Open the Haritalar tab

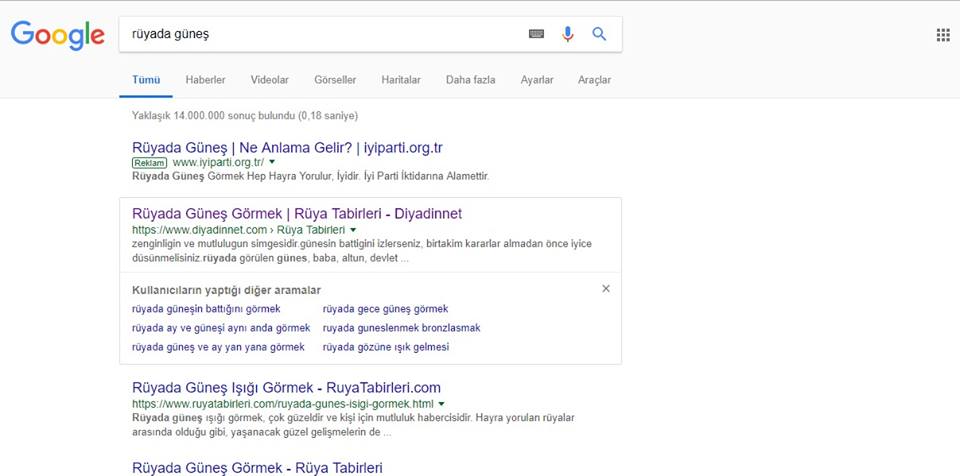pyautogui.click(x=401, y=80)
